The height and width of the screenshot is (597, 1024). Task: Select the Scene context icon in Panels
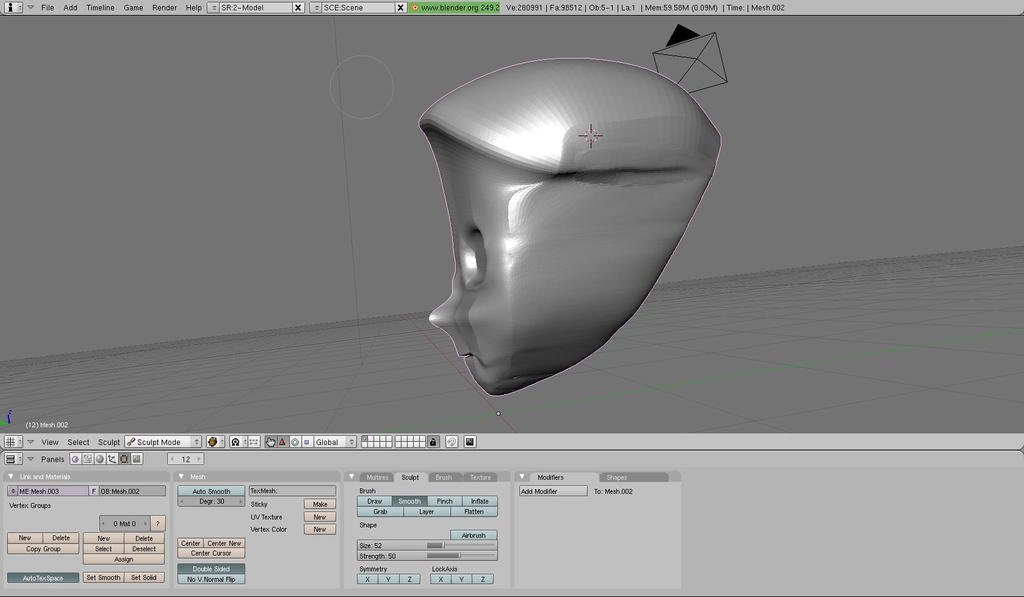136,459
